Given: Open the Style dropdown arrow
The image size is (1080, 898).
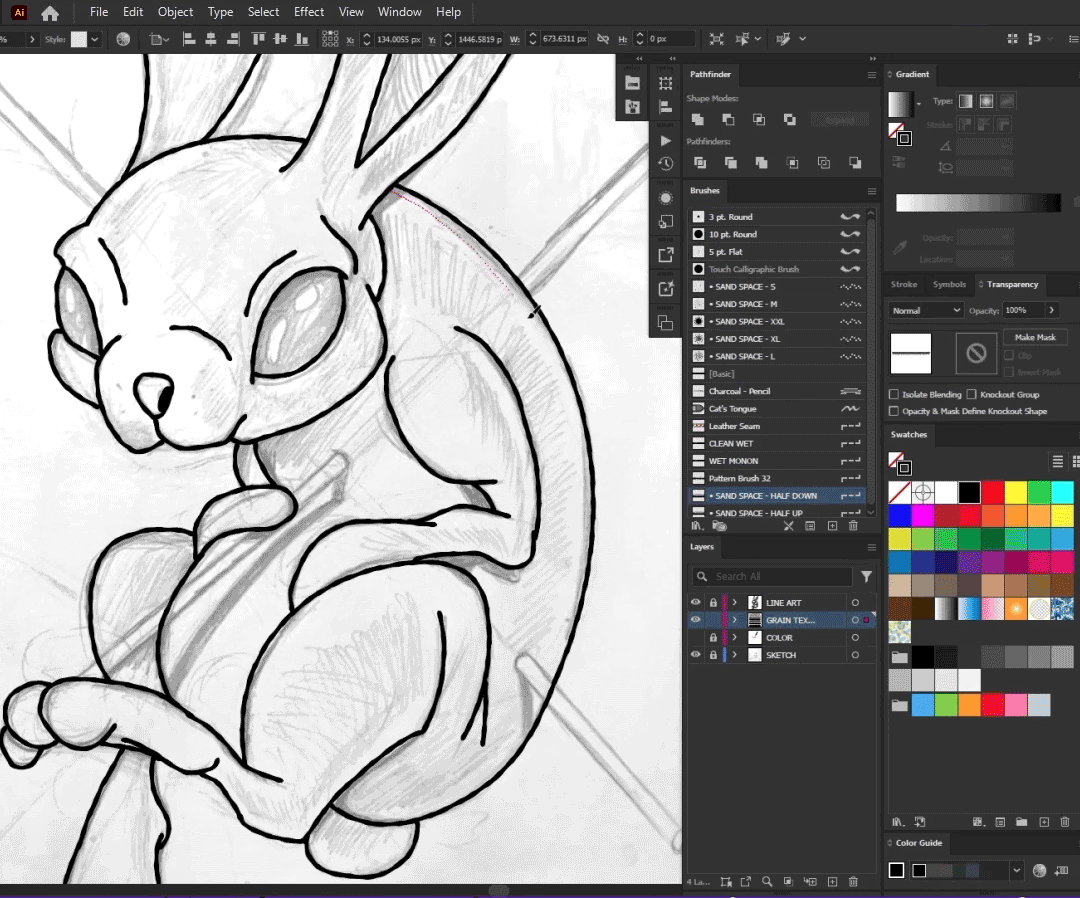Looking at the screenshot, I should coord(95,39).
